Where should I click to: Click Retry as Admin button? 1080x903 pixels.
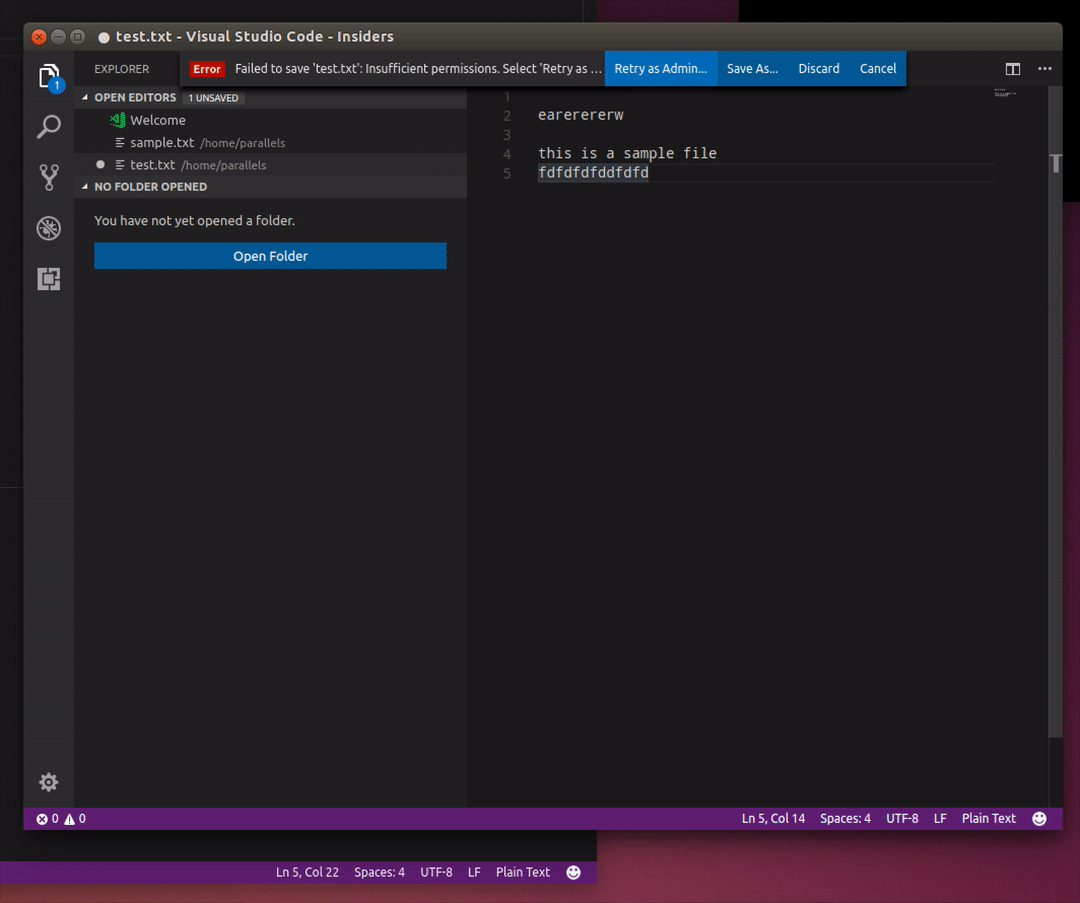click(x=661, y=69)
